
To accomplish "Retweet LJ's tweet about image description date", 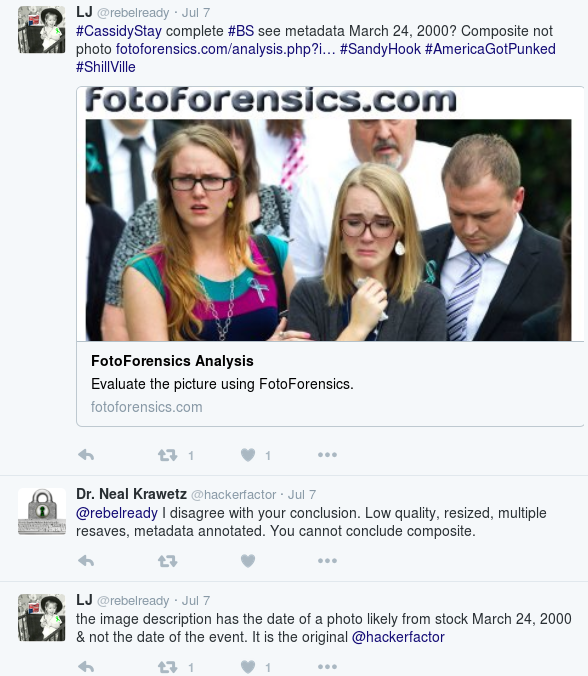I will [167, 667].
